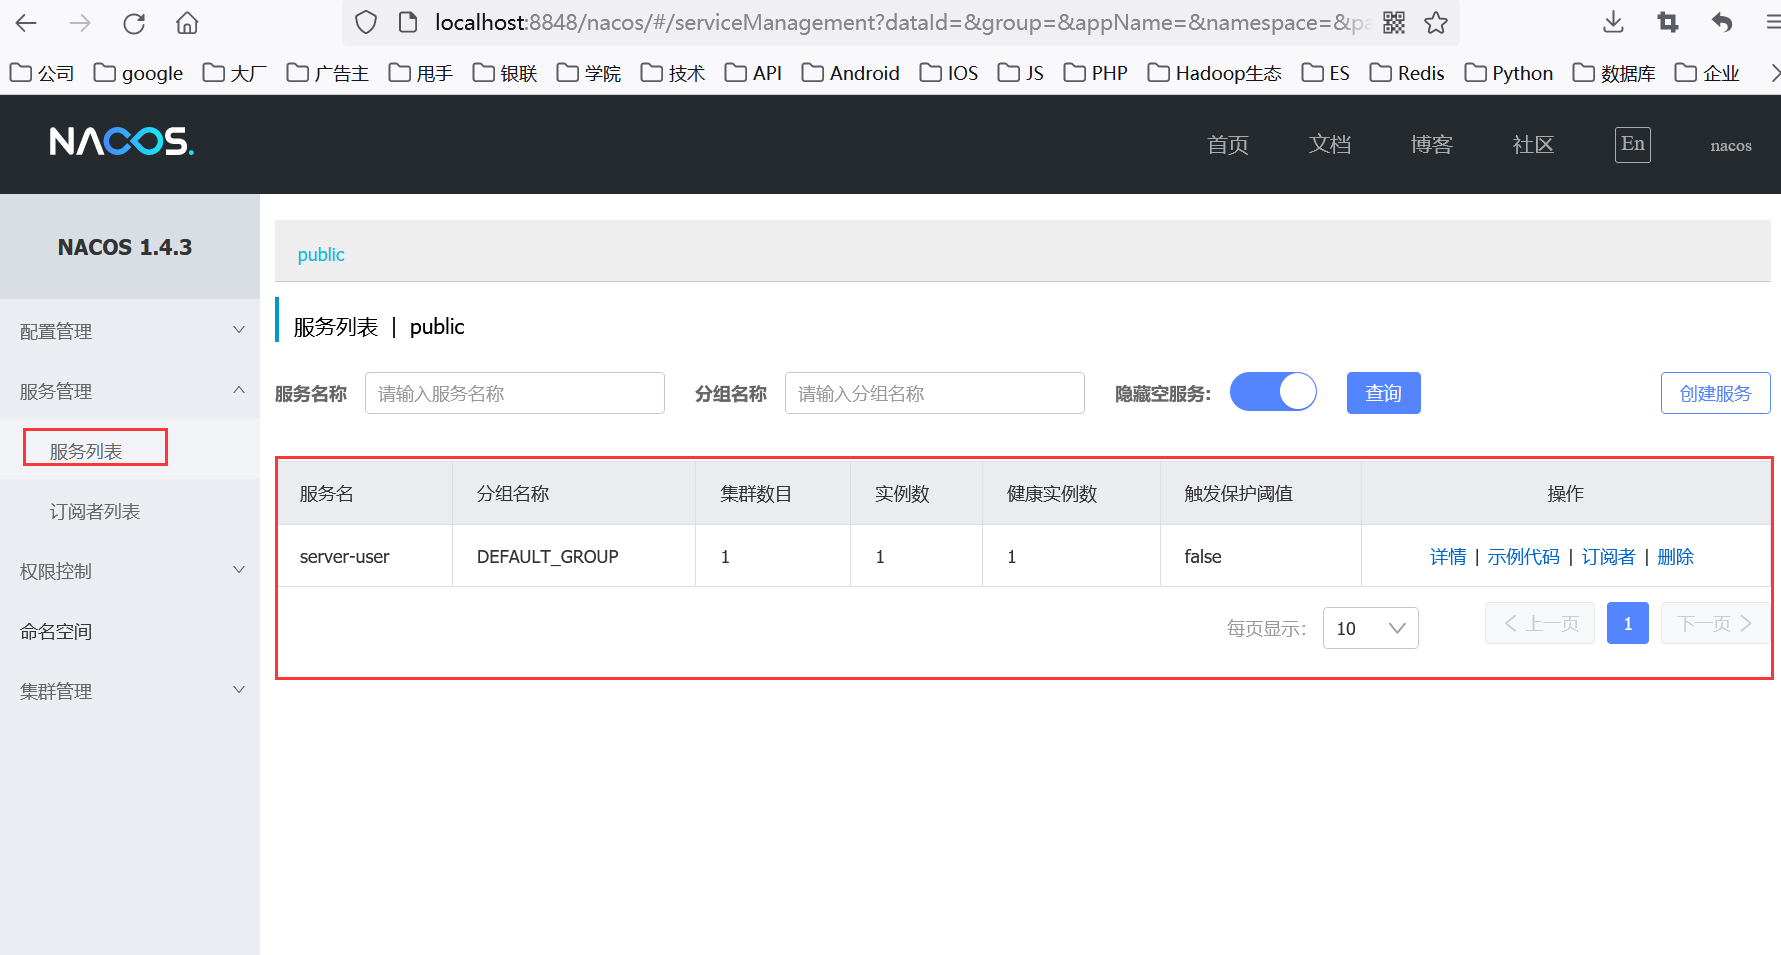Image resolution: width=1781 pixels, height=955 pixels.
Task: Click the 查询 search button
Action: click(x=1383, y=393)
